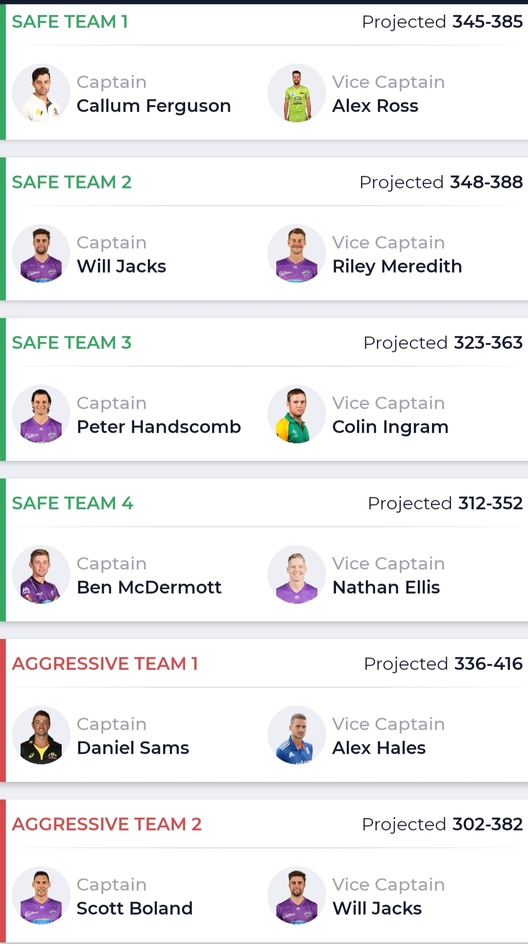Select Riley Meredith's player photo

tap(297, 254)
